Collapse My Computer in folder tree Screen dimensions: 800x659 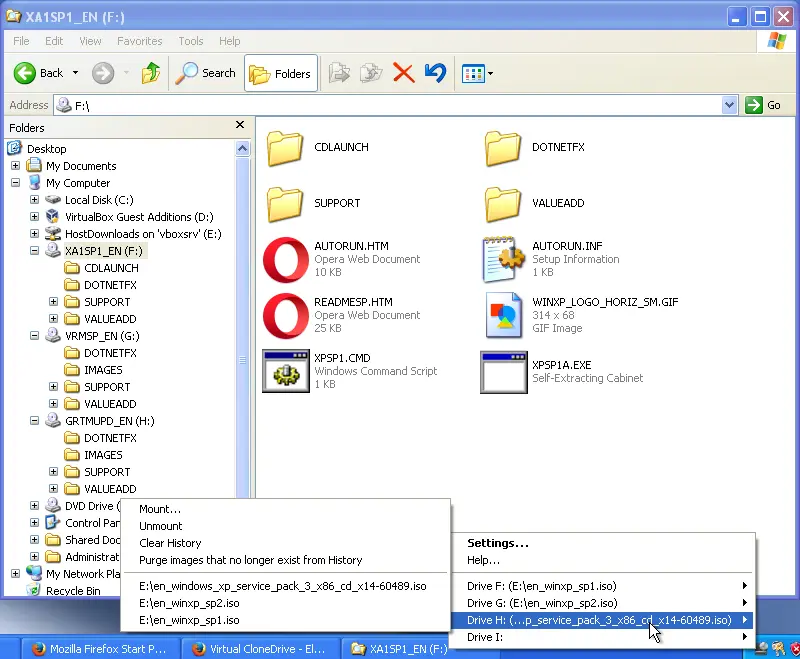(15, 183)
